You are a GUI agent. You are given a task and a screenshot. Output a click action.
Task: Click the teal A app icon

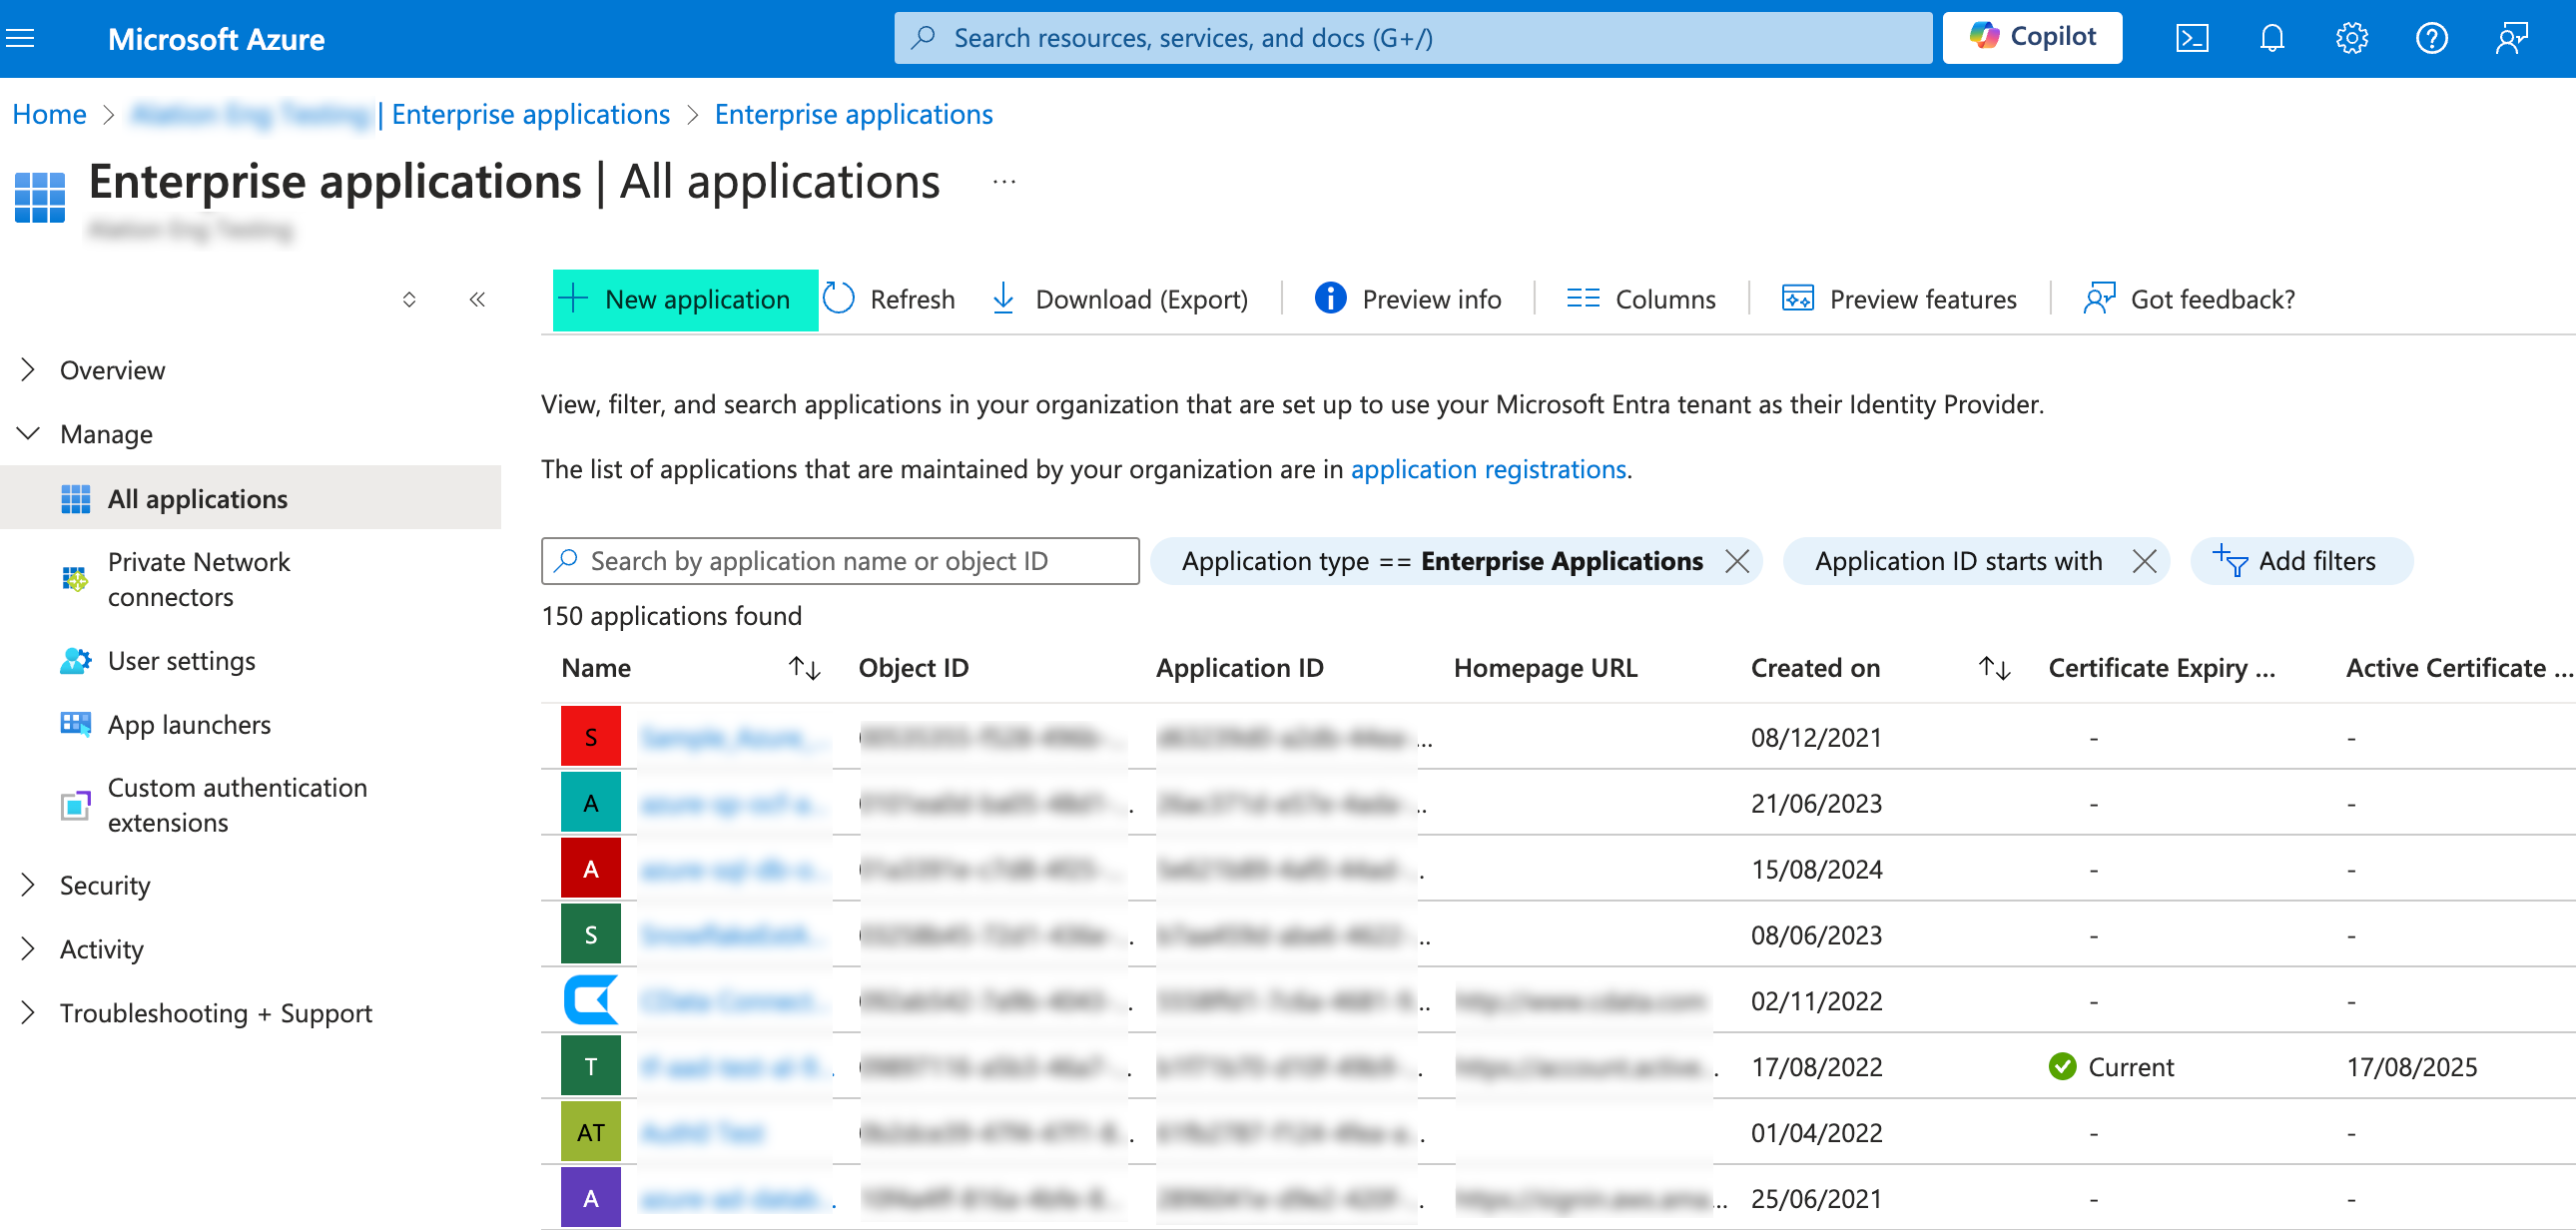point(591,803)
